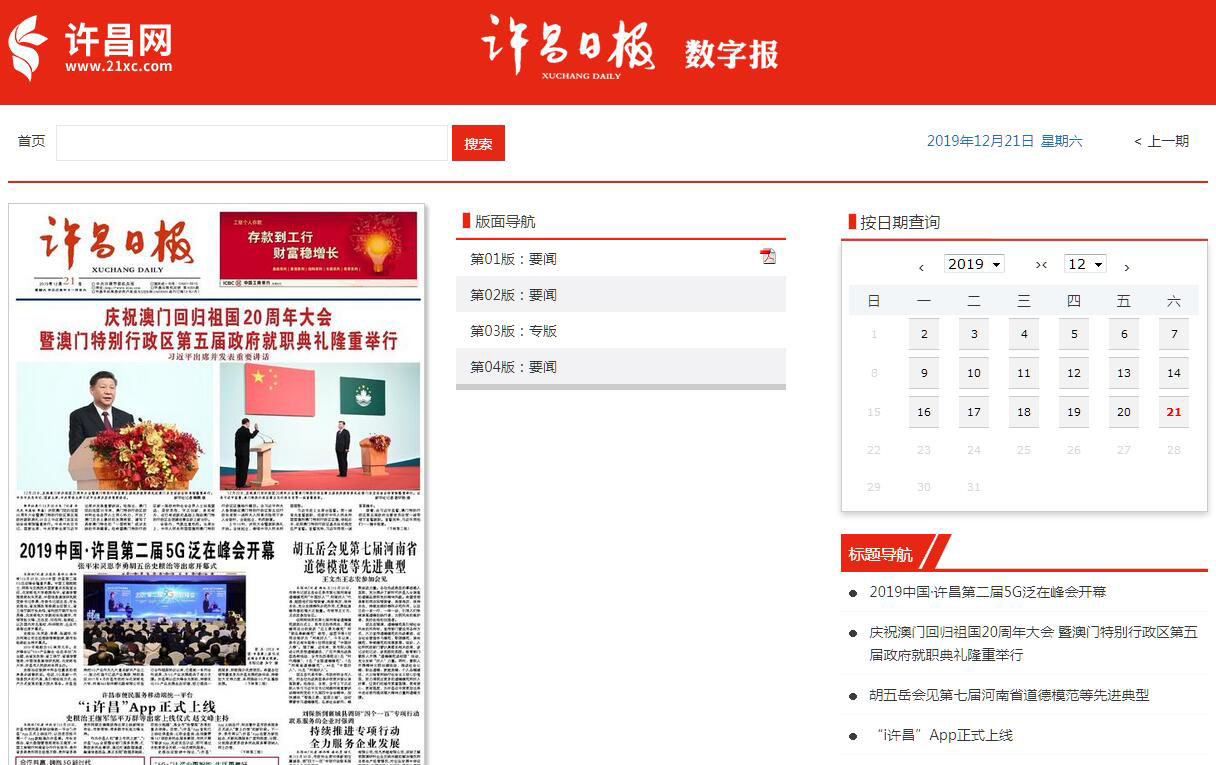
Task: Click the search text input field
Action: click(251, 143)
